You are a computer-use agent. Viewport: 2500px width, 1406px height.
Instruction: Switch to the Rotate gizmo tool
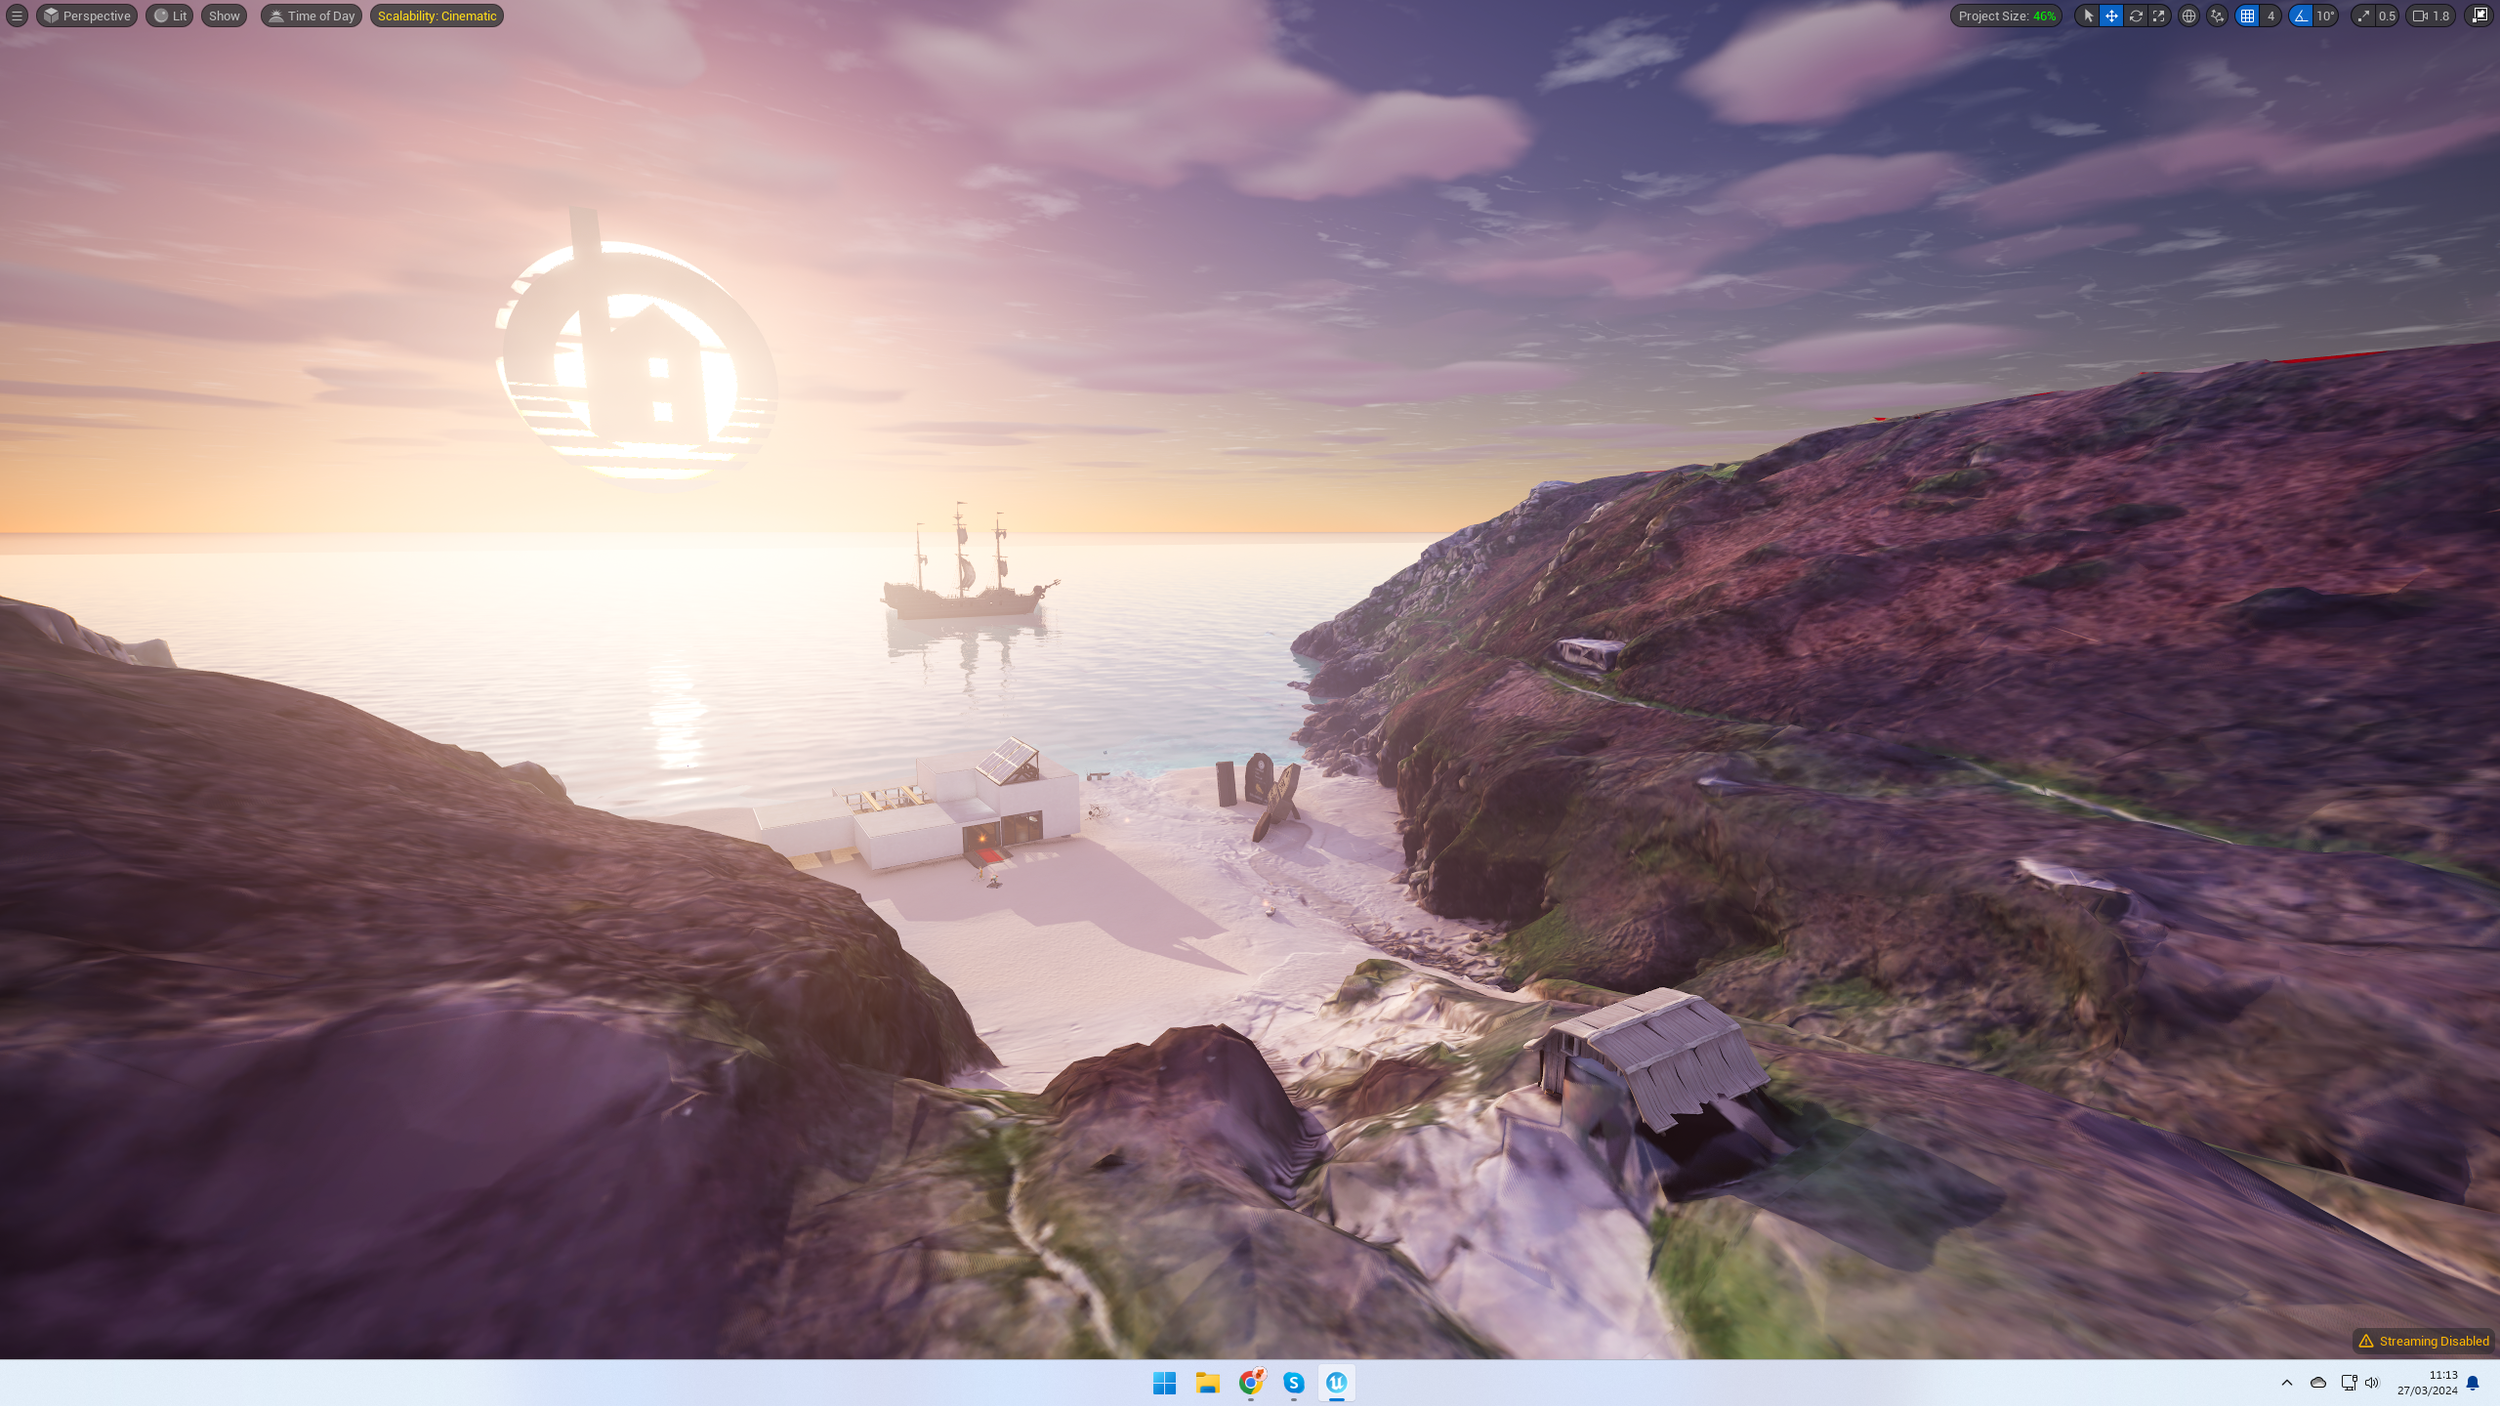(2135, 16)
